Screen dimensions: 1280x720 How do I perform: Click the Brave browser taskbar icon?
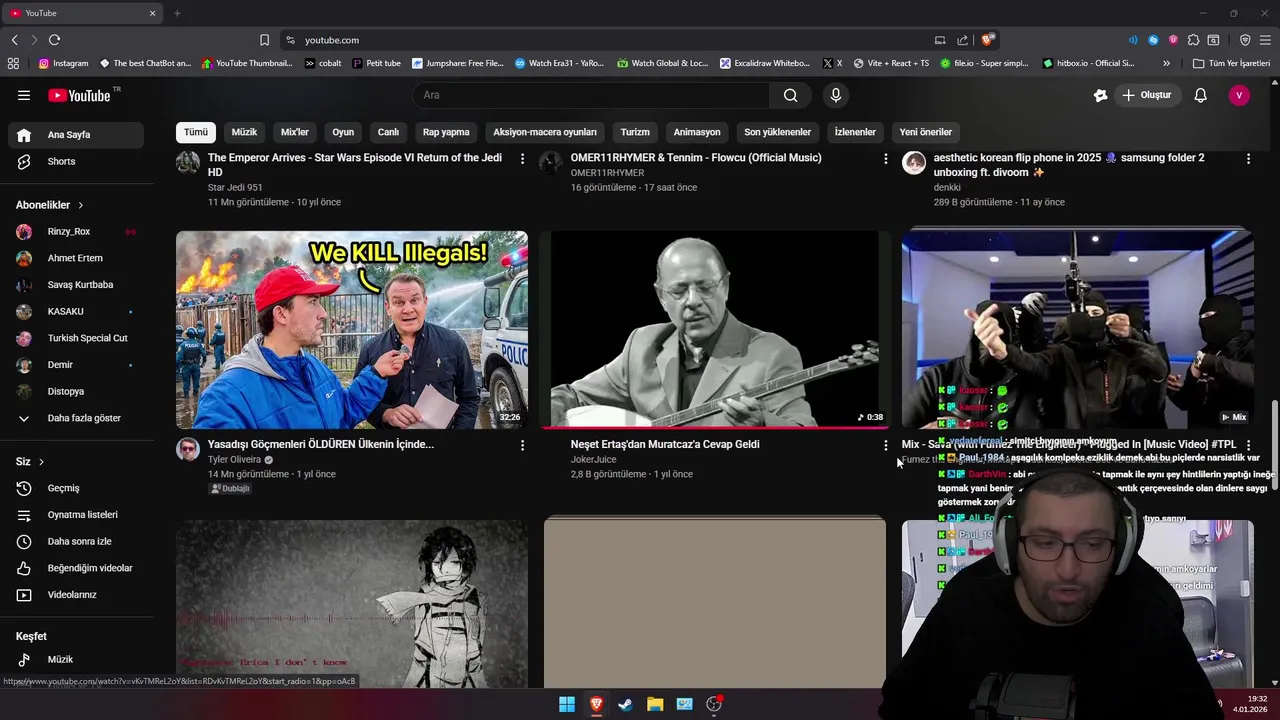pos(596,704)
